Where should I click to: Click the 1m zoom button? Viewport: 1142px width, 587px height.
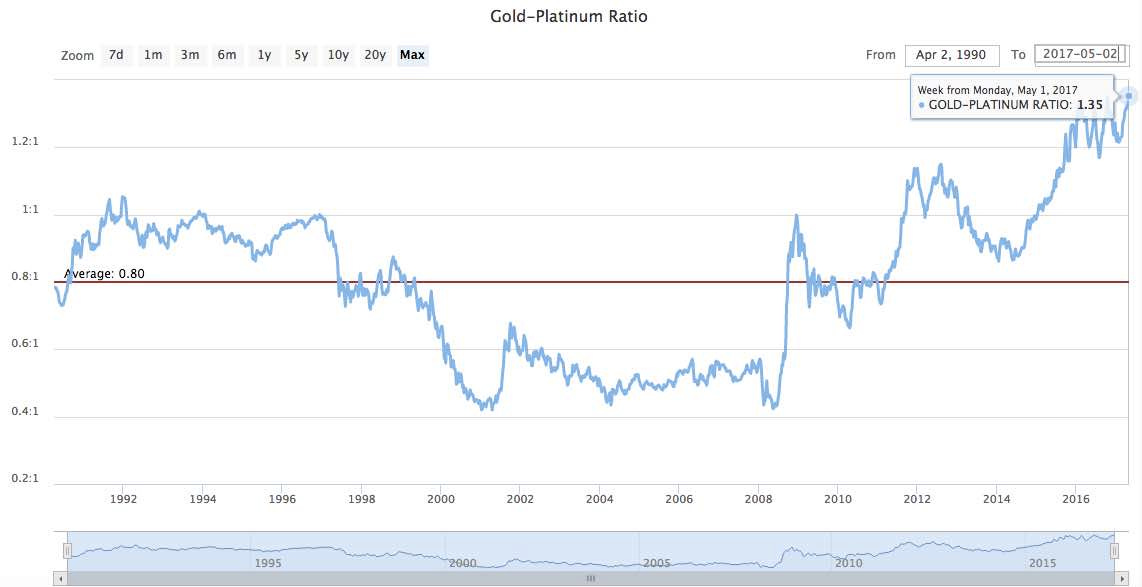pos(152,55)
